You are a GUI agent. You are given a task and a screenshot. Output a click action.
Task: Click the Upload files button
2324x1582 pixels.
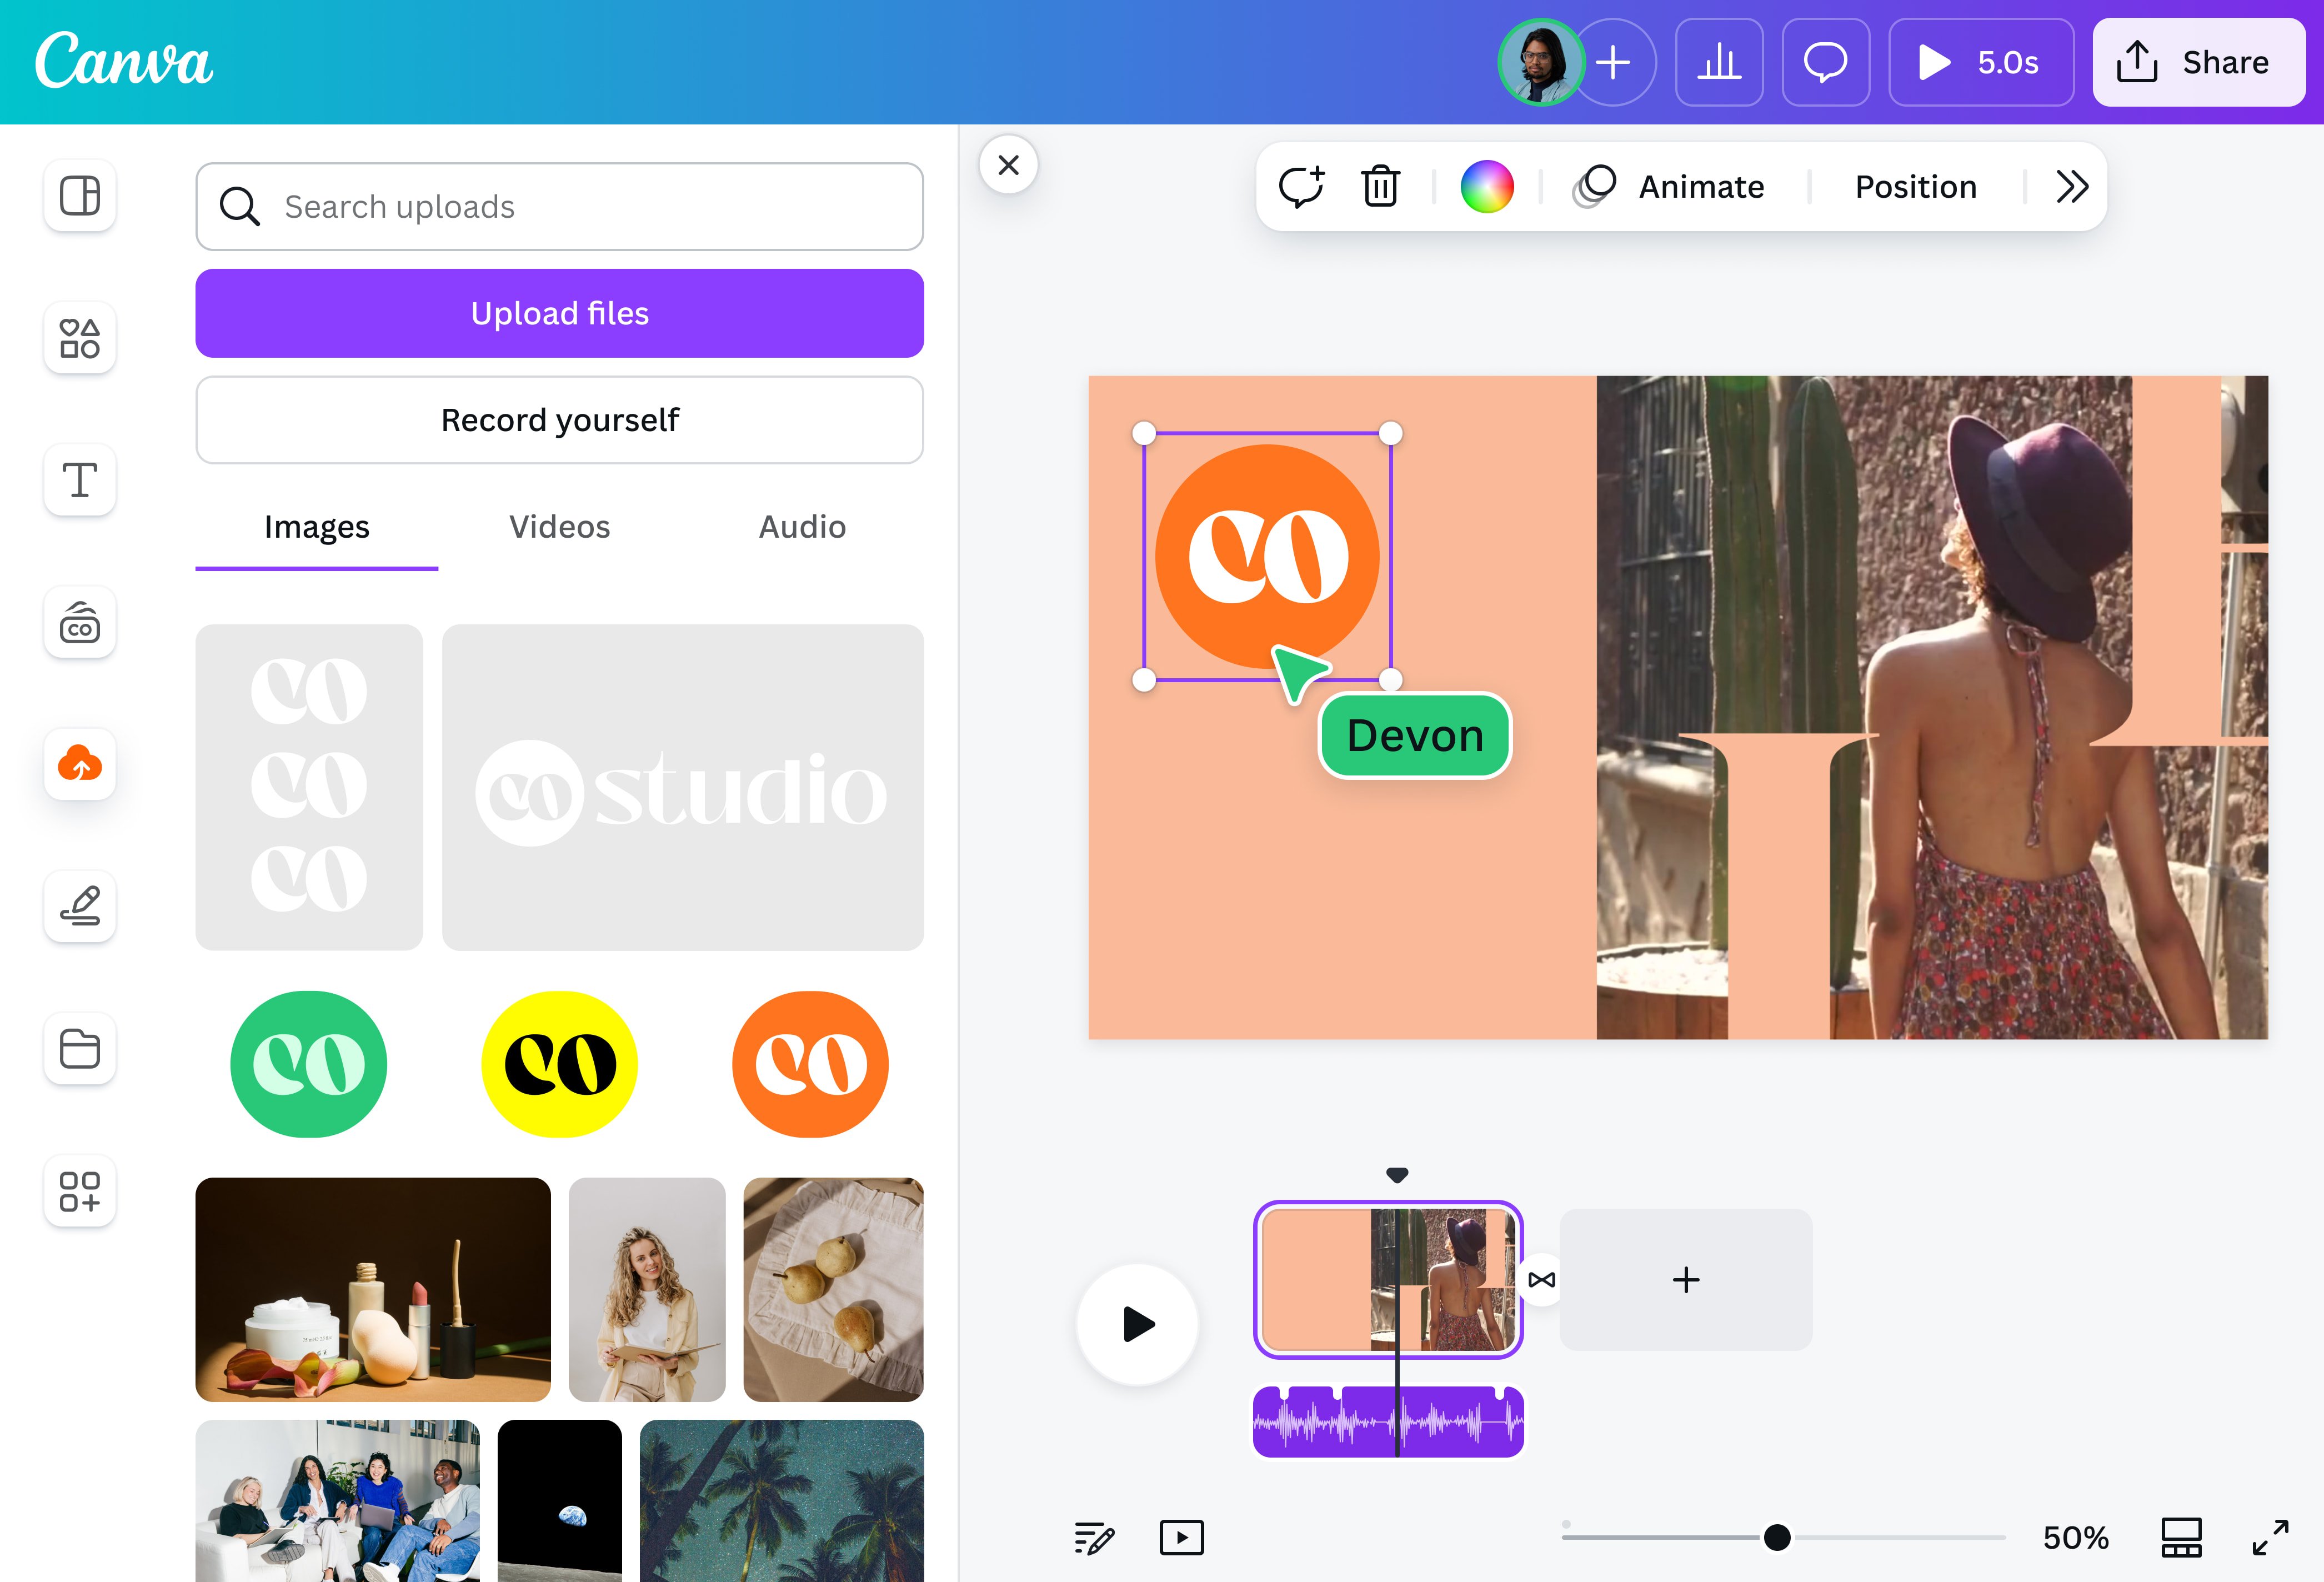[x=559, y=313]
